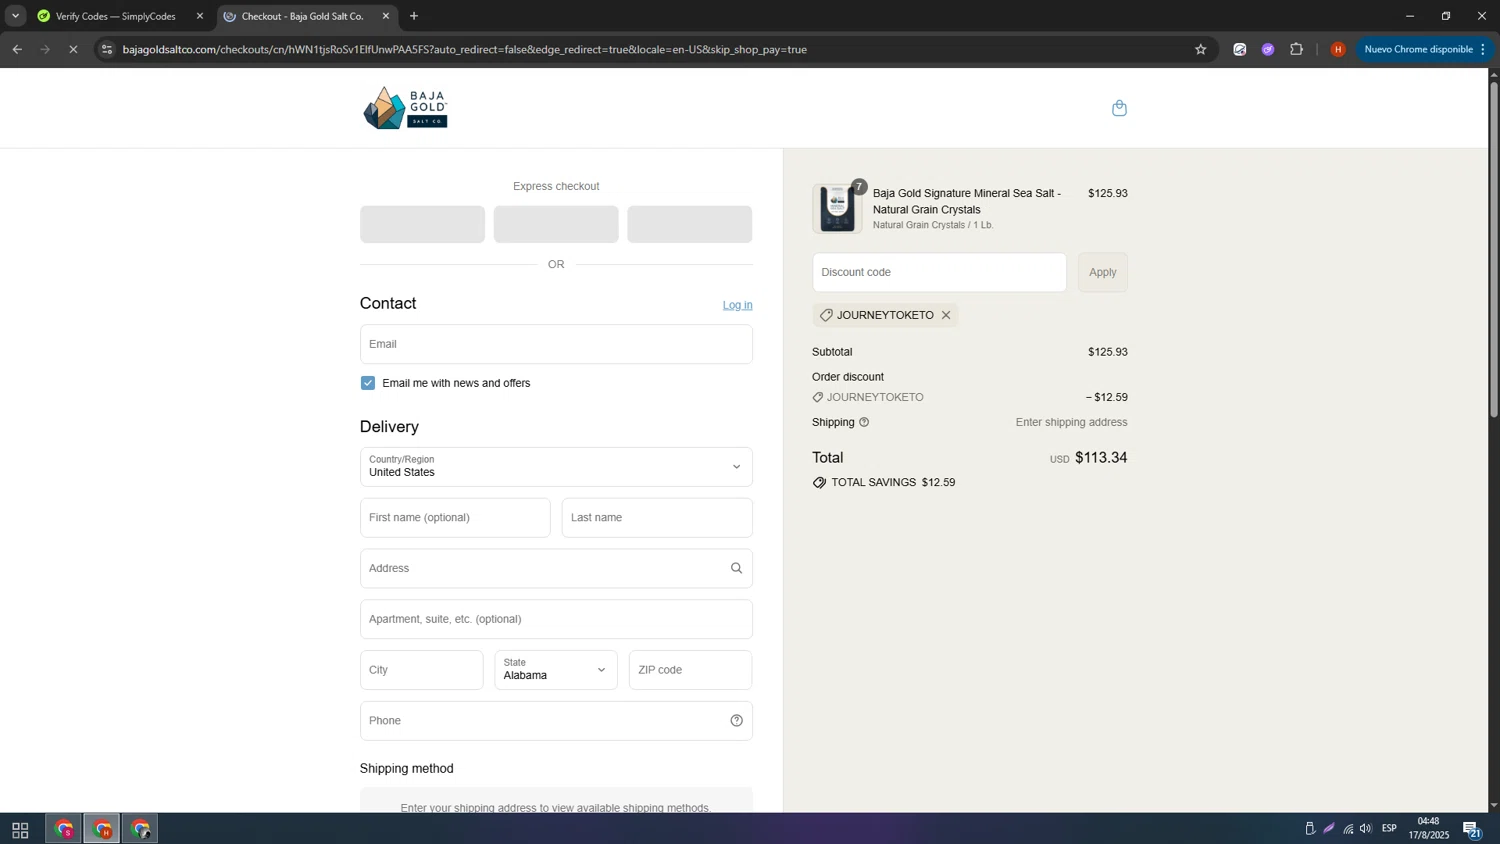The width and height of the screenshot is (1500, 844).
Task: Open the Chrome extensions puzzle icon
Action: (1296, 49)
